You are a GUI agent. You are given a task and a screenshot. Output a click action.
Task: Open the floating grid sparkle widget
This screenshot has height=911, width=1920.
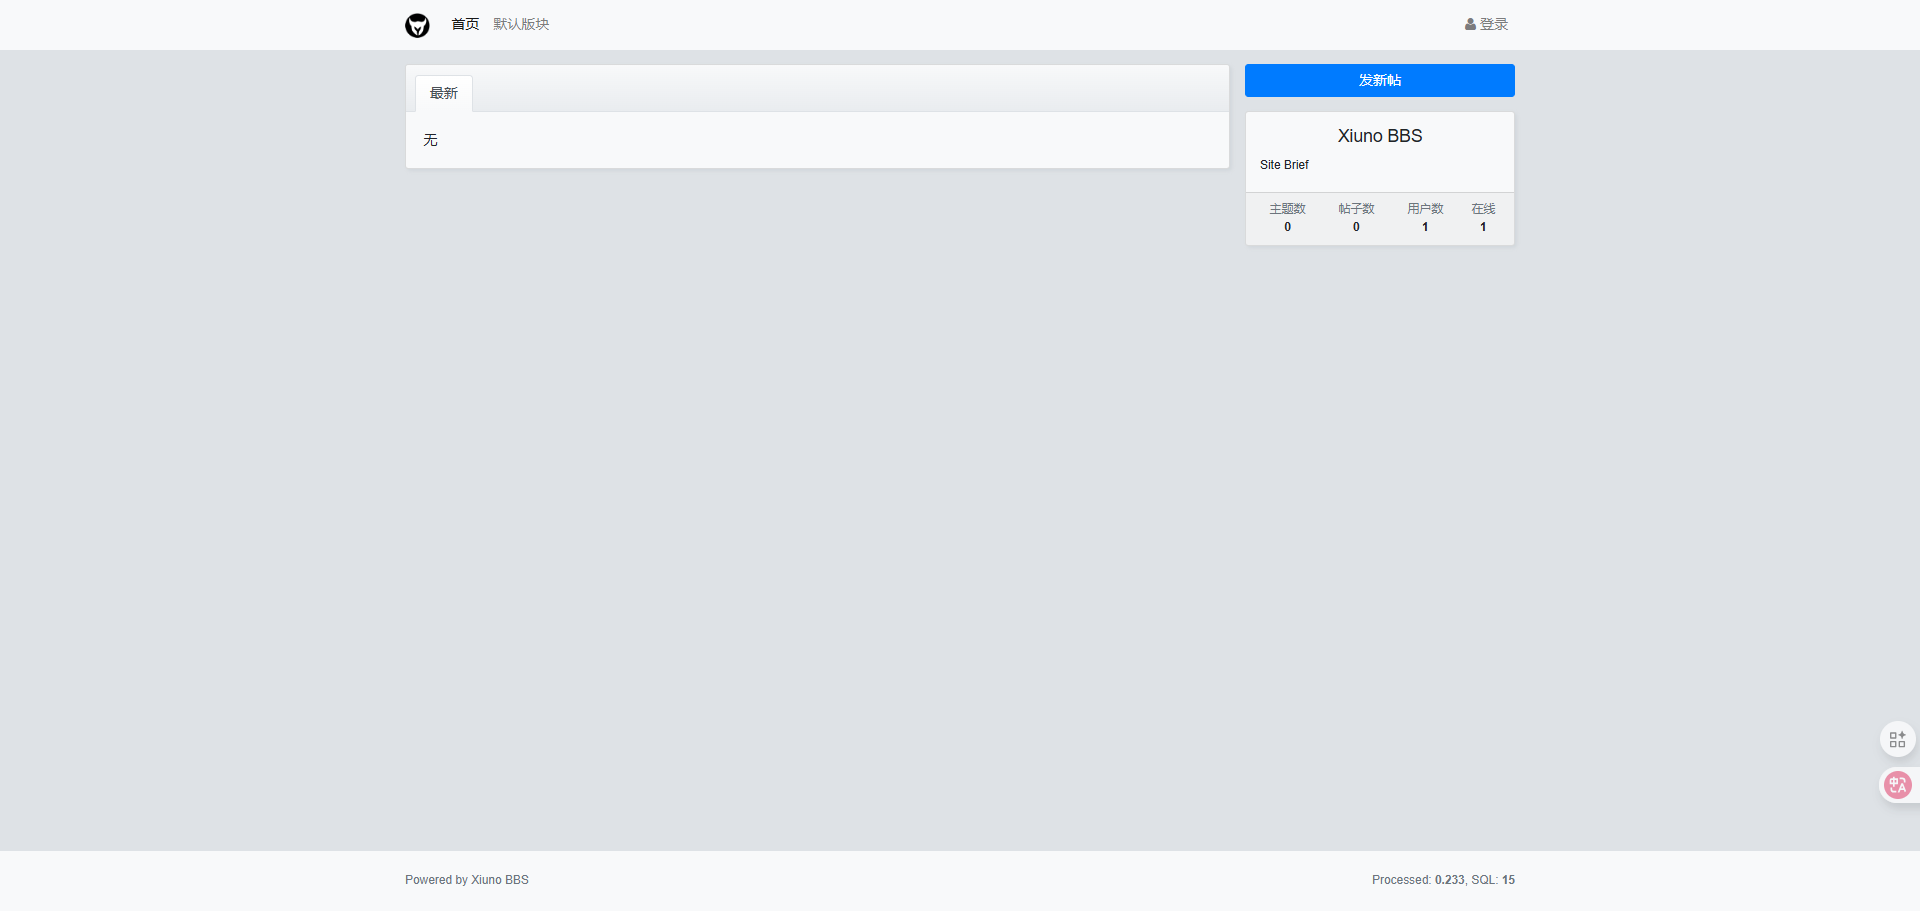pos(1897,740)
